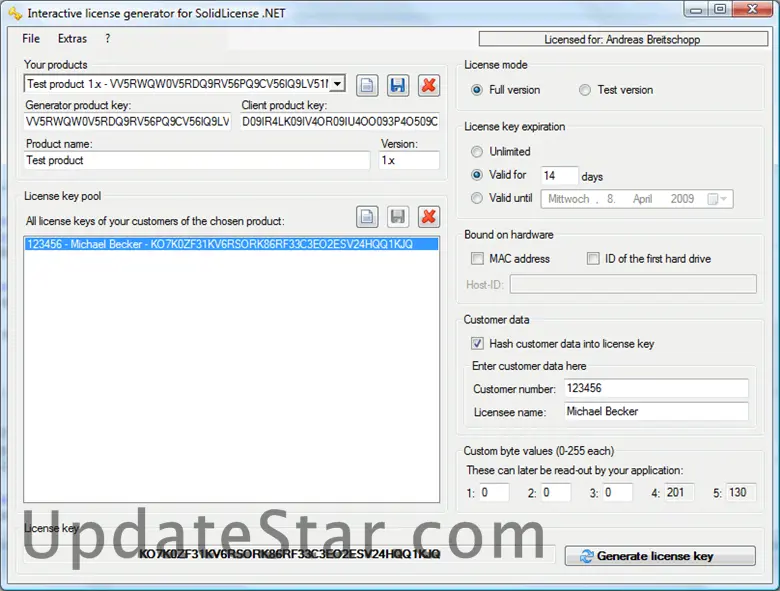780x591 pixels.
Task: Create a new product with the page icon
Action: pyautogui.click(x=367, y=86)
